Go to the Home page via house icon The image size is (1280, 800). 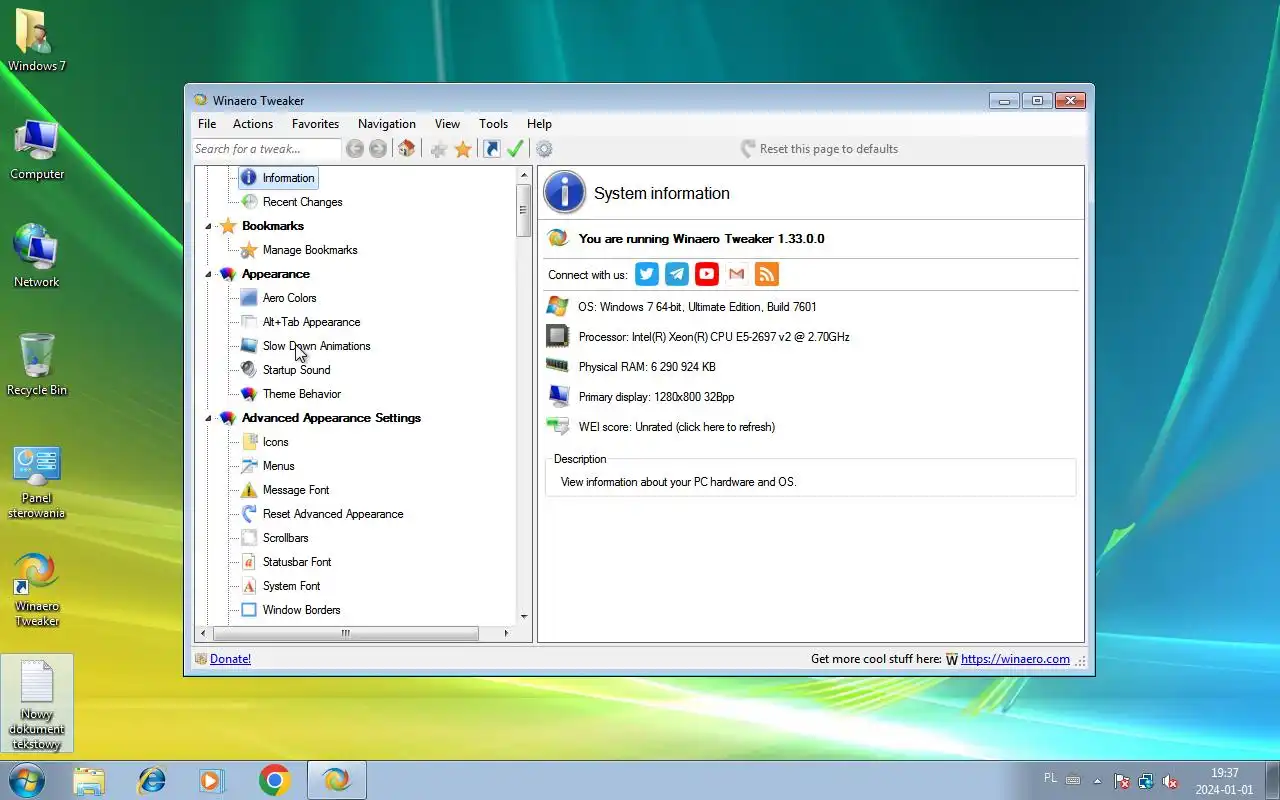click(x=406, y=149)
